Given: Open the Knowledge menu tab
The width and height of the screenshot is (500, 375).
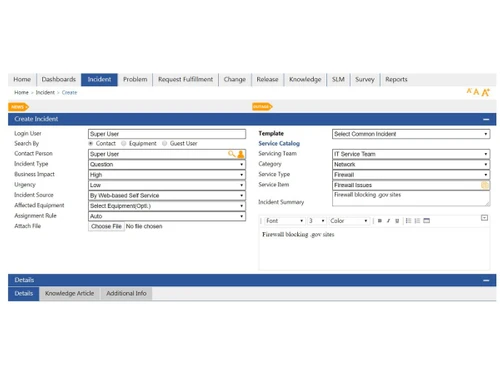Looking at the screenshot, I should point(305,80).
